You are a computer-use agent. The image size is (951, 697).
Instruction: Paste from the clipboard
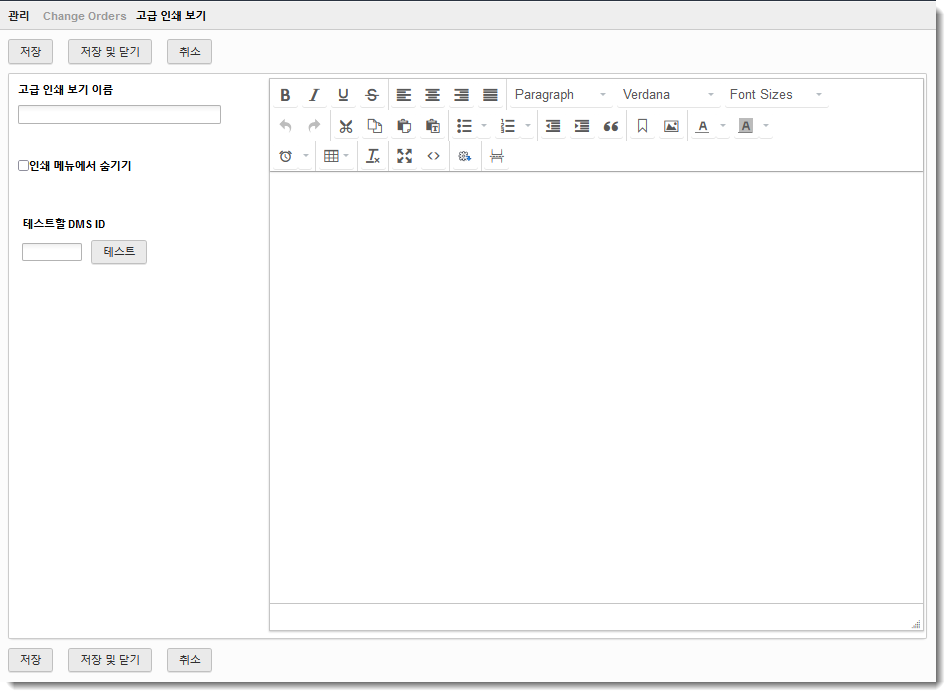(404, 126)
